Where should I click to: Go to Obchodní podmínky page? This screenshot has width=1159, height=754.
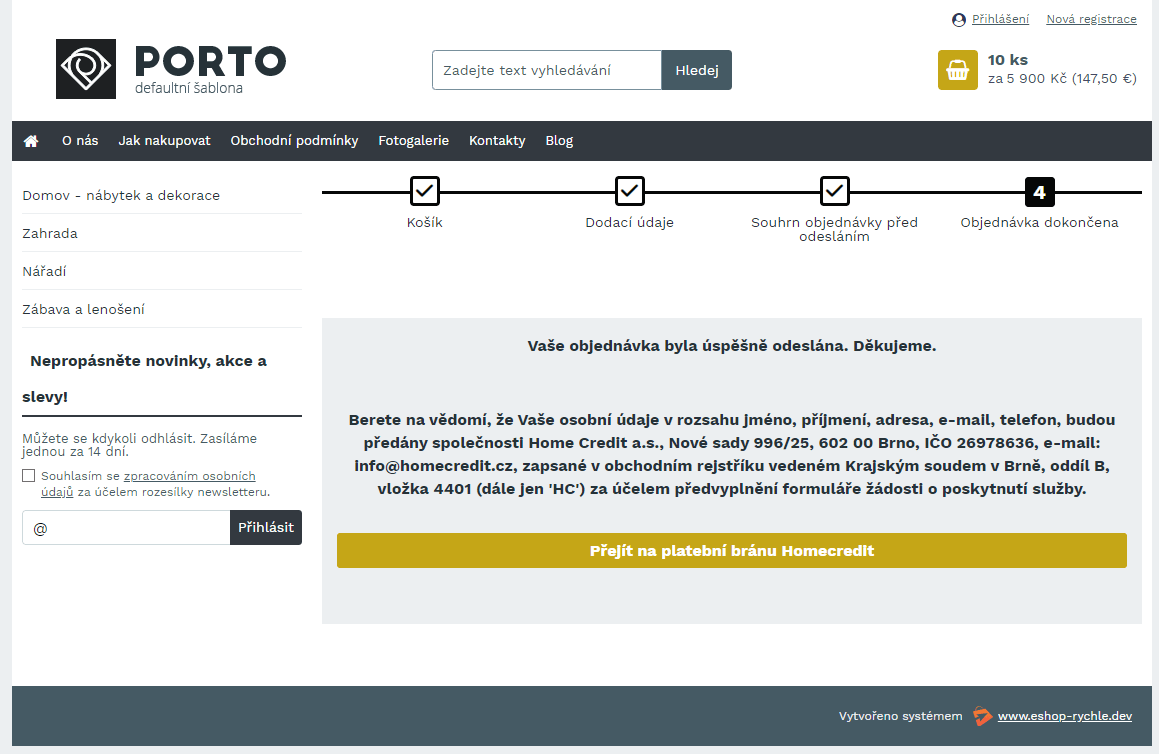294,140
